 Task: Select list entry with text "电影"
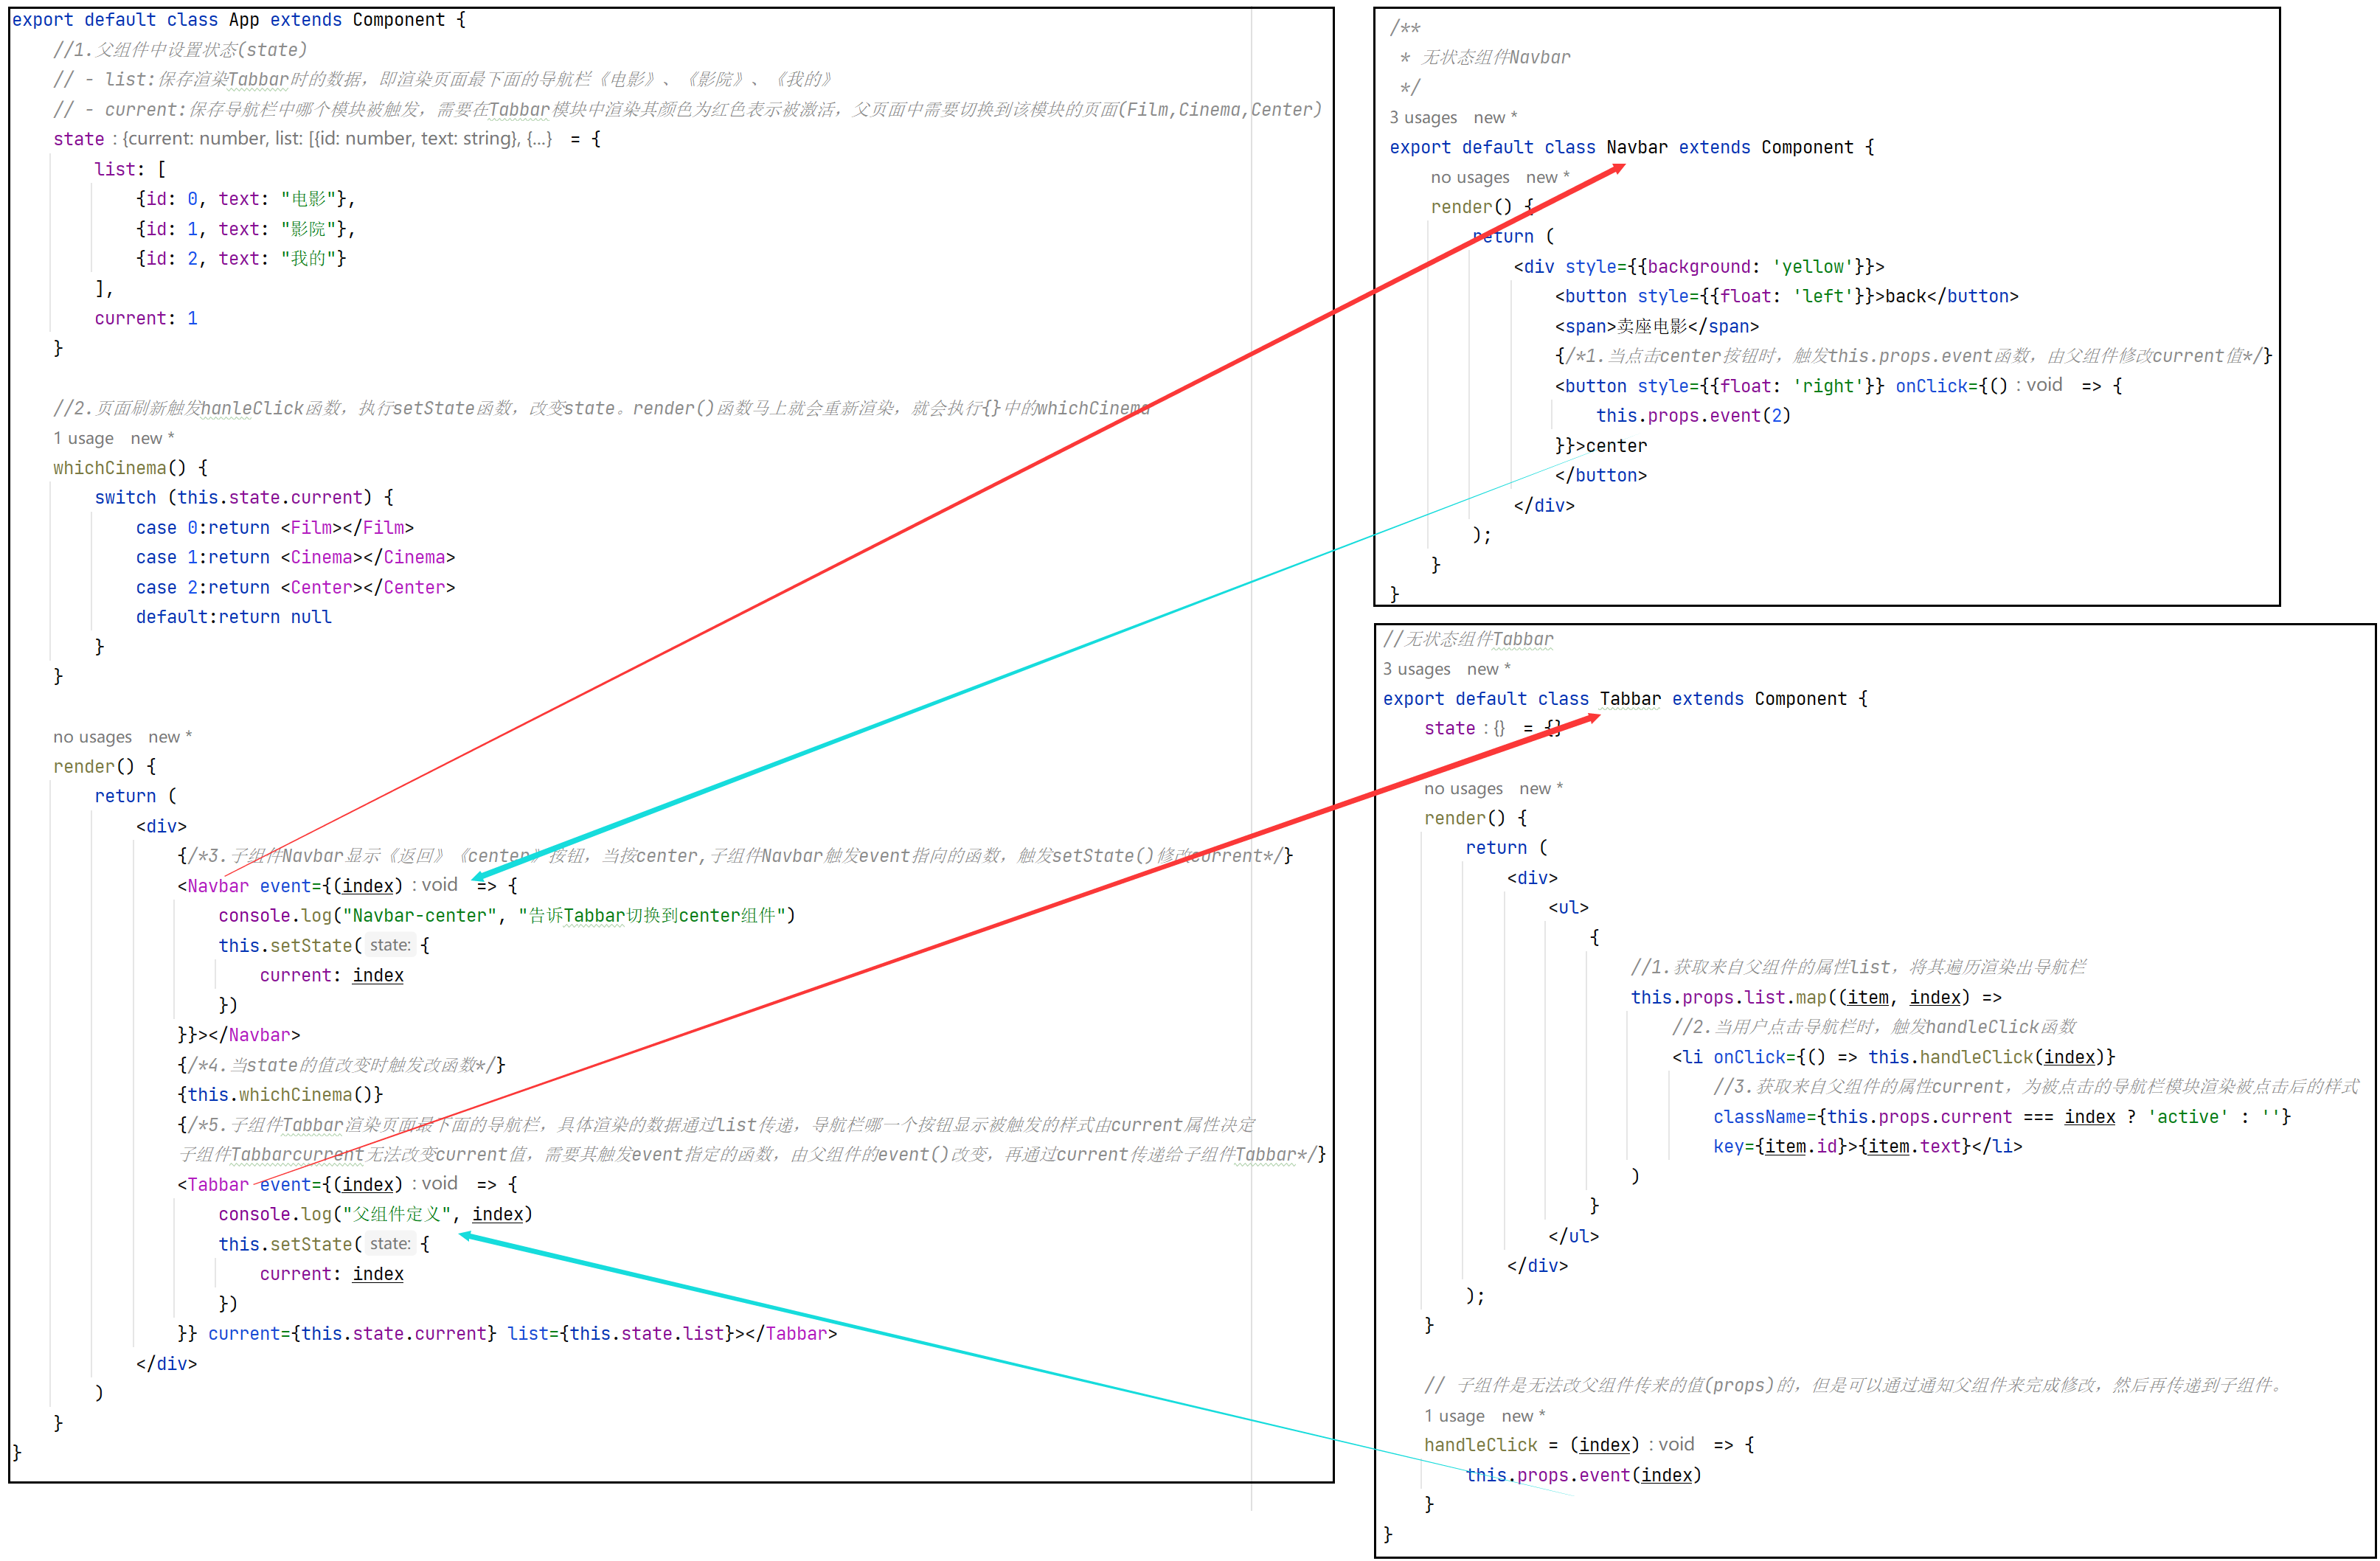tap(245, 199)
